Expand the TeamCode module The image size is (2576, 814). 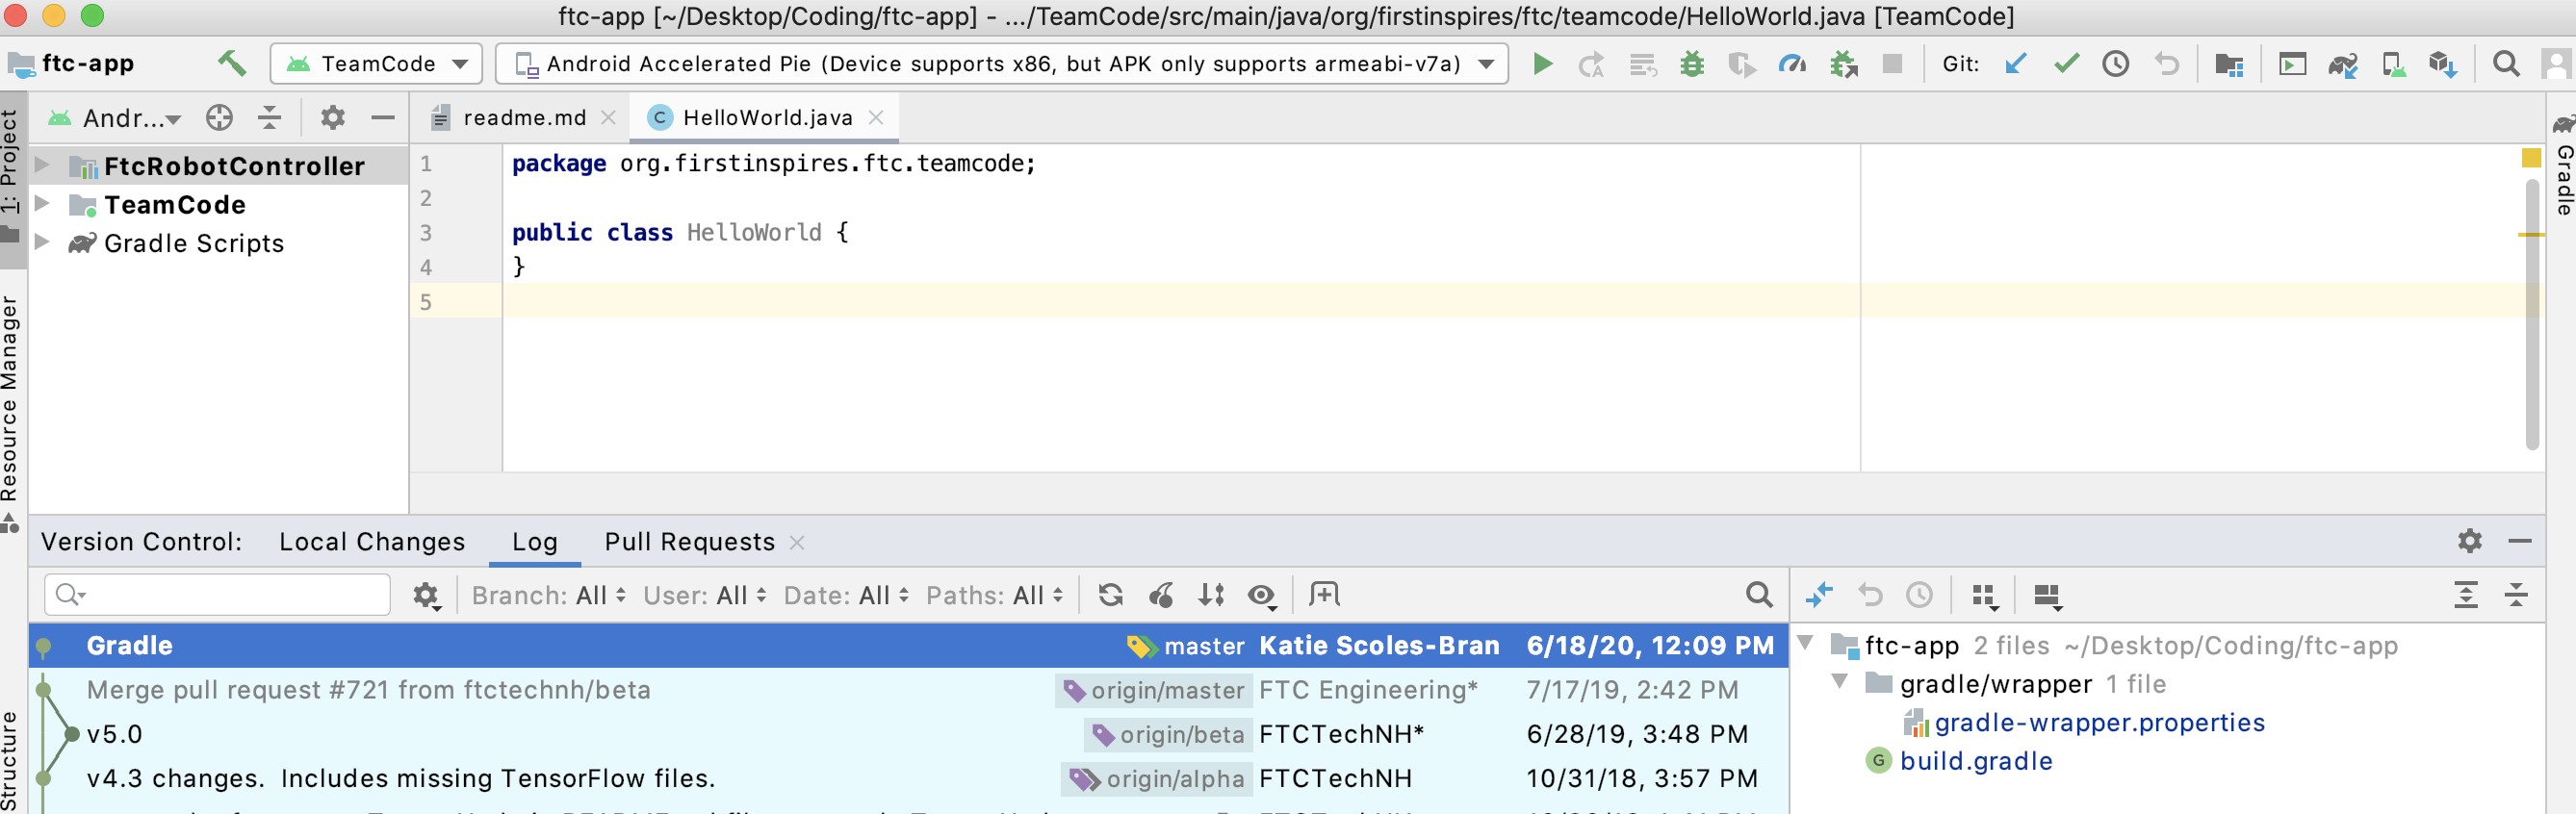coord(42,204)
